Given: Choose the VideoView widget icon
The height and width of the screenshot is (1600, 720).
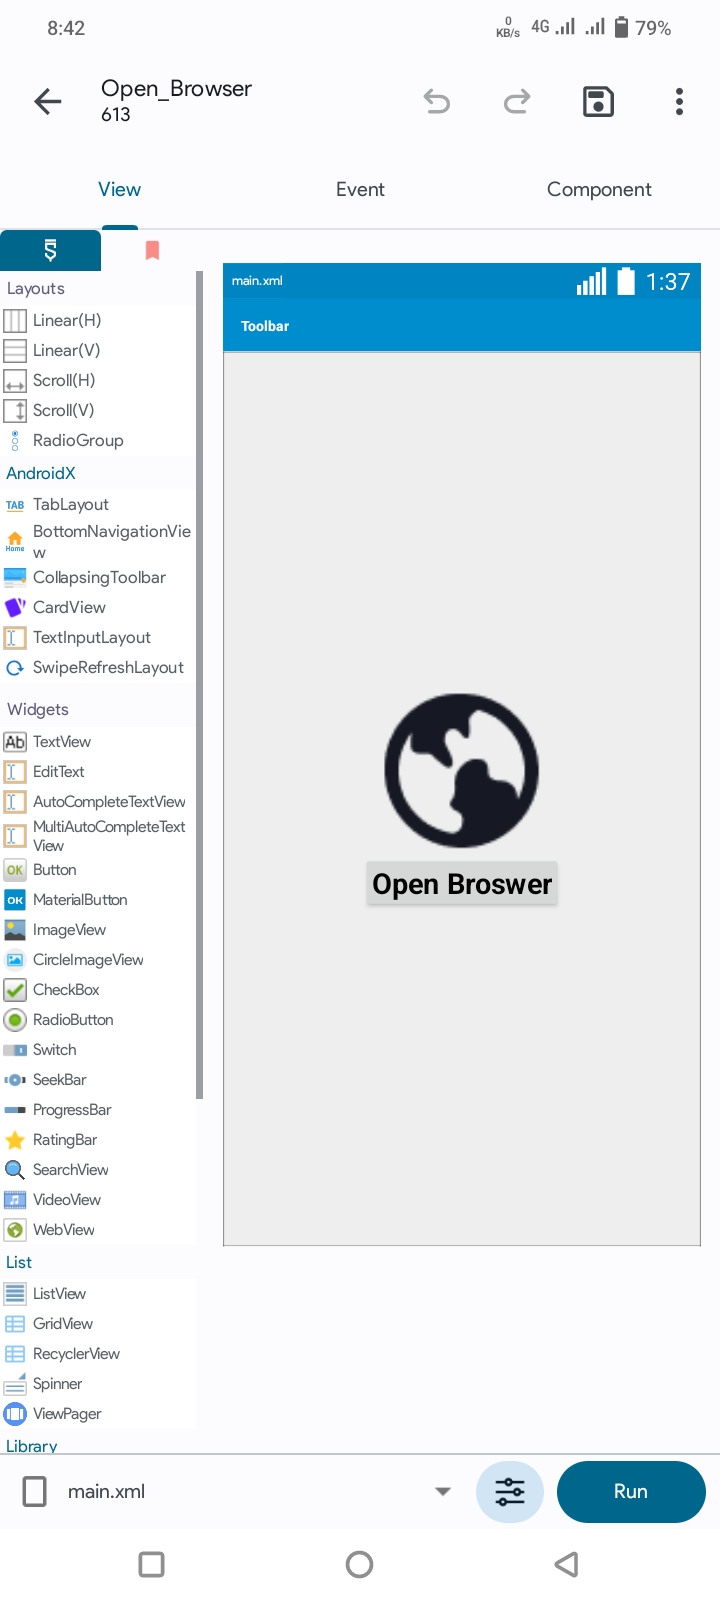Looking at the screenshot, I should 15,1200.
